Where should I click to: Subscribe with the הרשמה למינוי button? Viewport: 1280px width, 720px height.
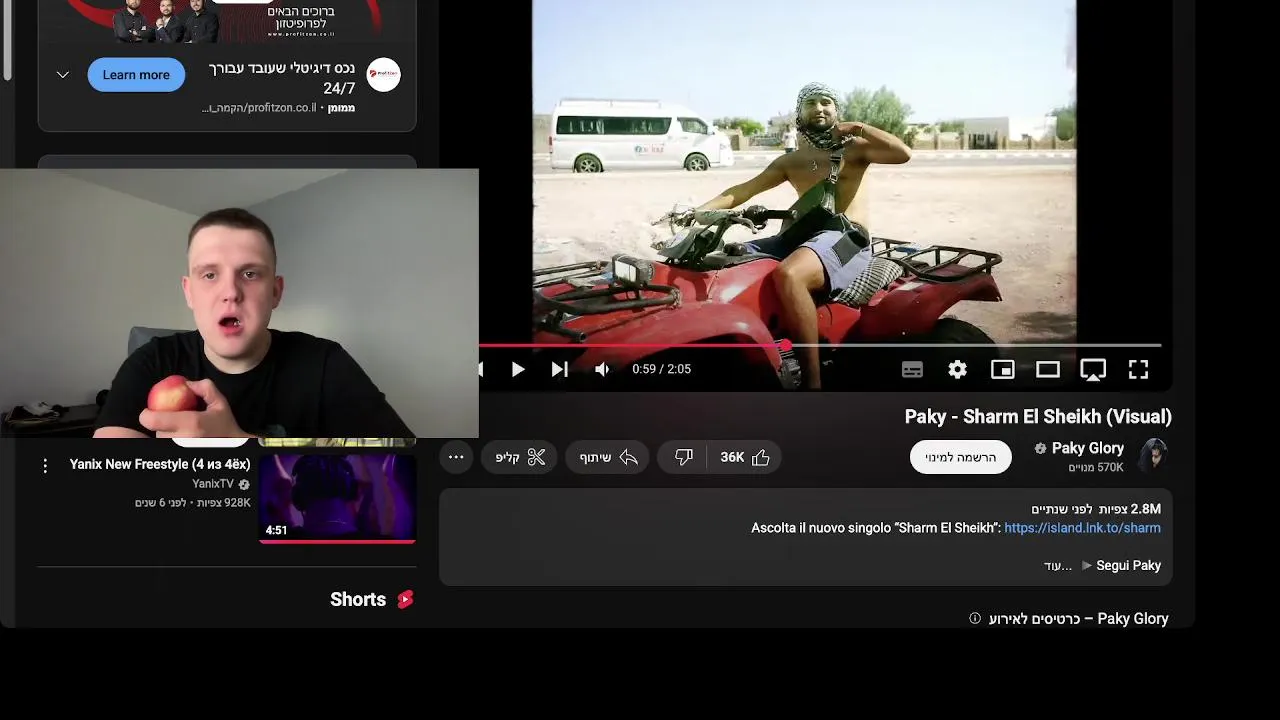(960, 457)
